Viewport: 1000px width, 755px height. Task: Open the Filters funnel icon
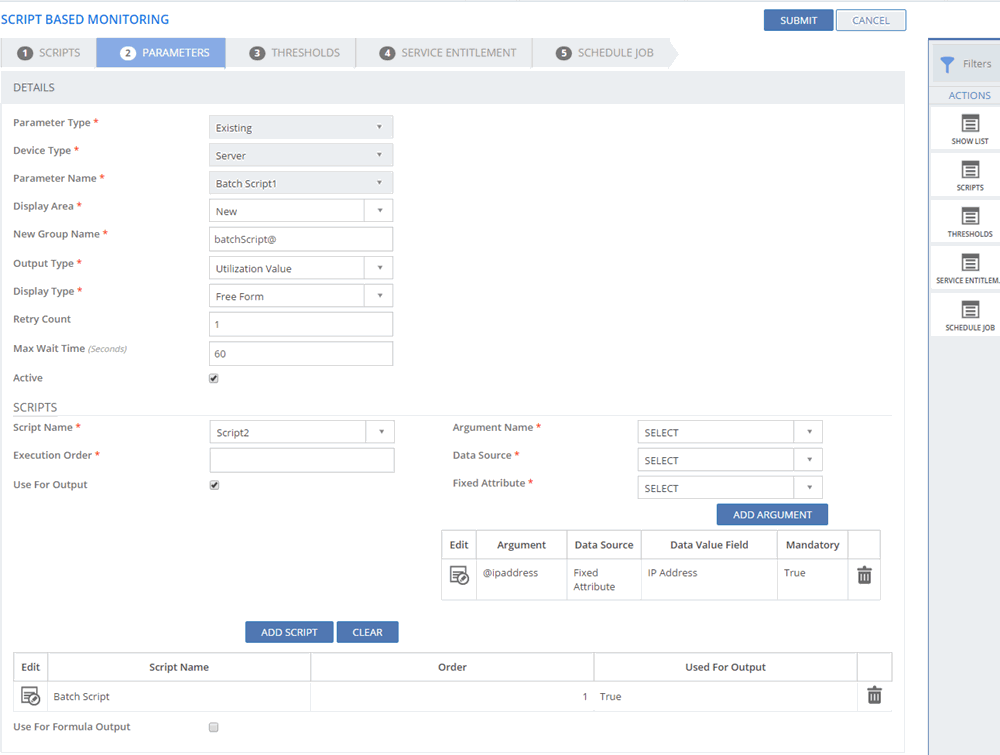pos(948,64)
